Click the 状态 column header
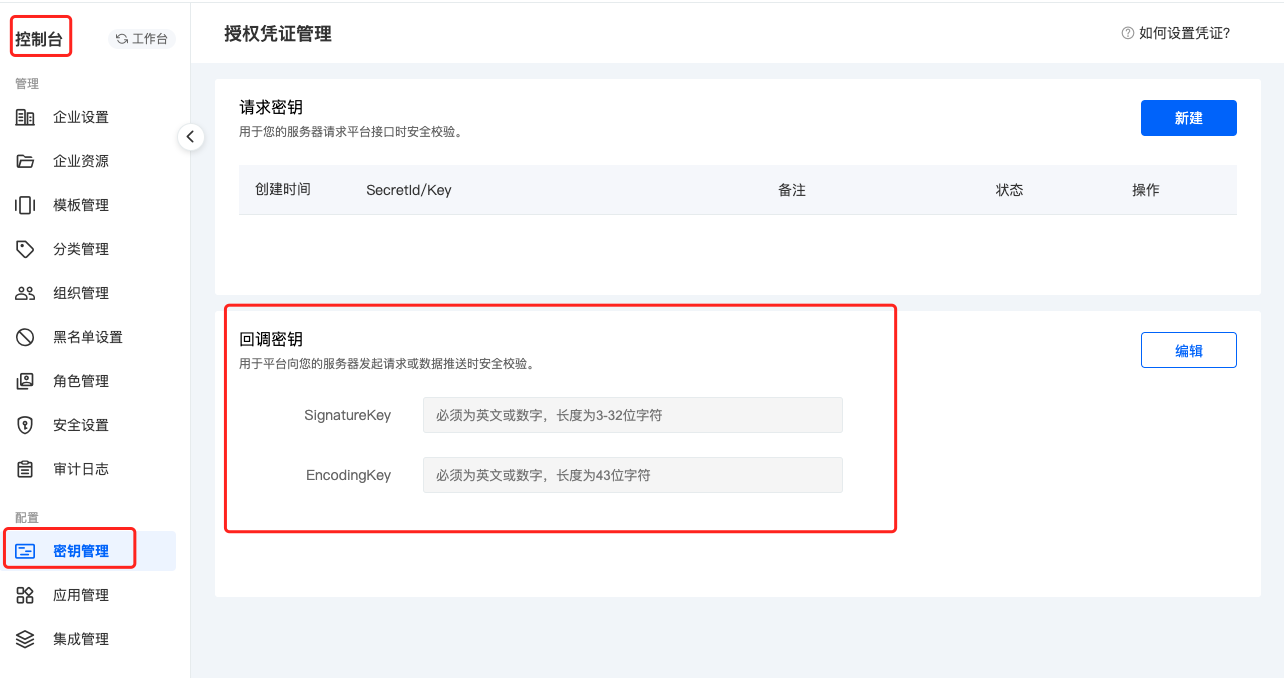This screenshot has width=1284, height=678. point(1009,190)
